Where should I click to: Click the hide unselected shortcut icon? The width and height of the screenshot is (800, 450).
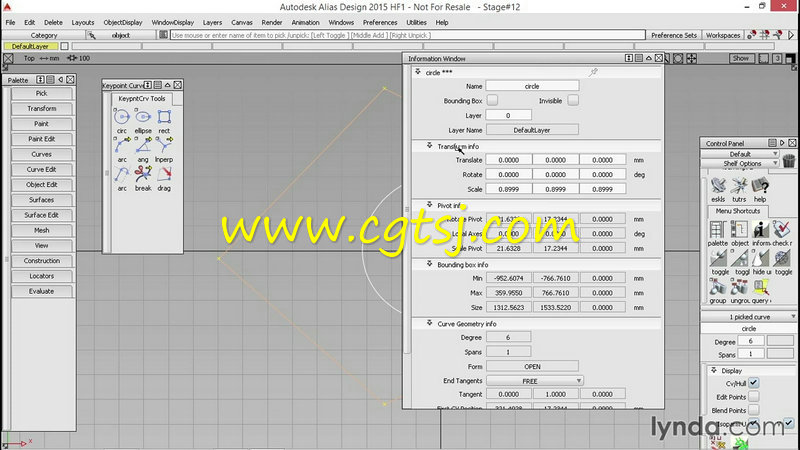pyautogui.click(x=760, y=259)
